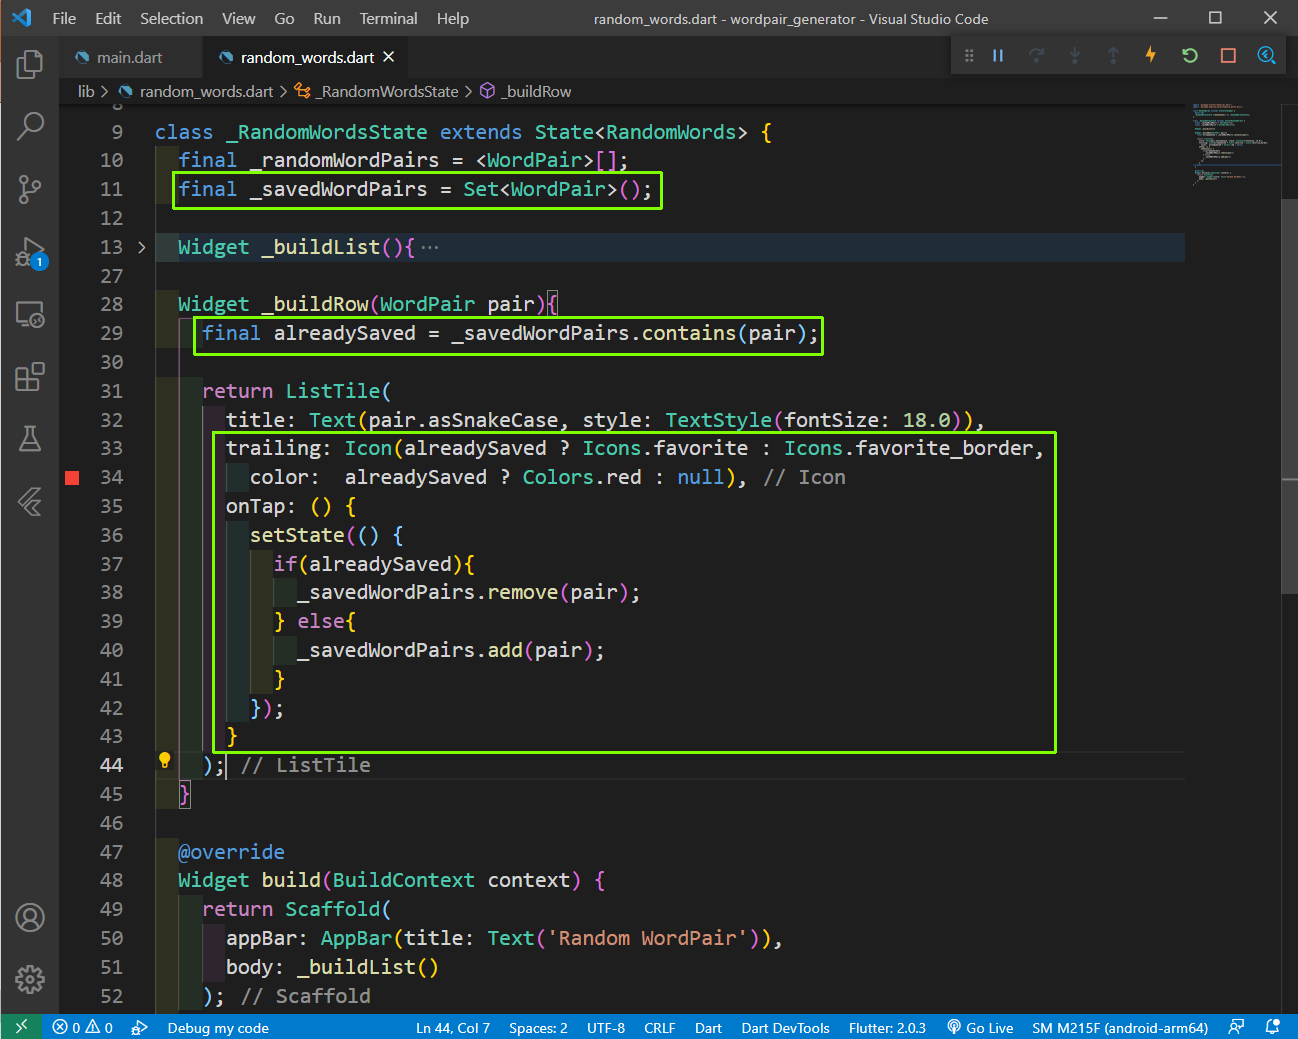Screen dimensions: 1298x1039
Task: Expand the folded _buildList block on line 13
Action: pos(142,247)
